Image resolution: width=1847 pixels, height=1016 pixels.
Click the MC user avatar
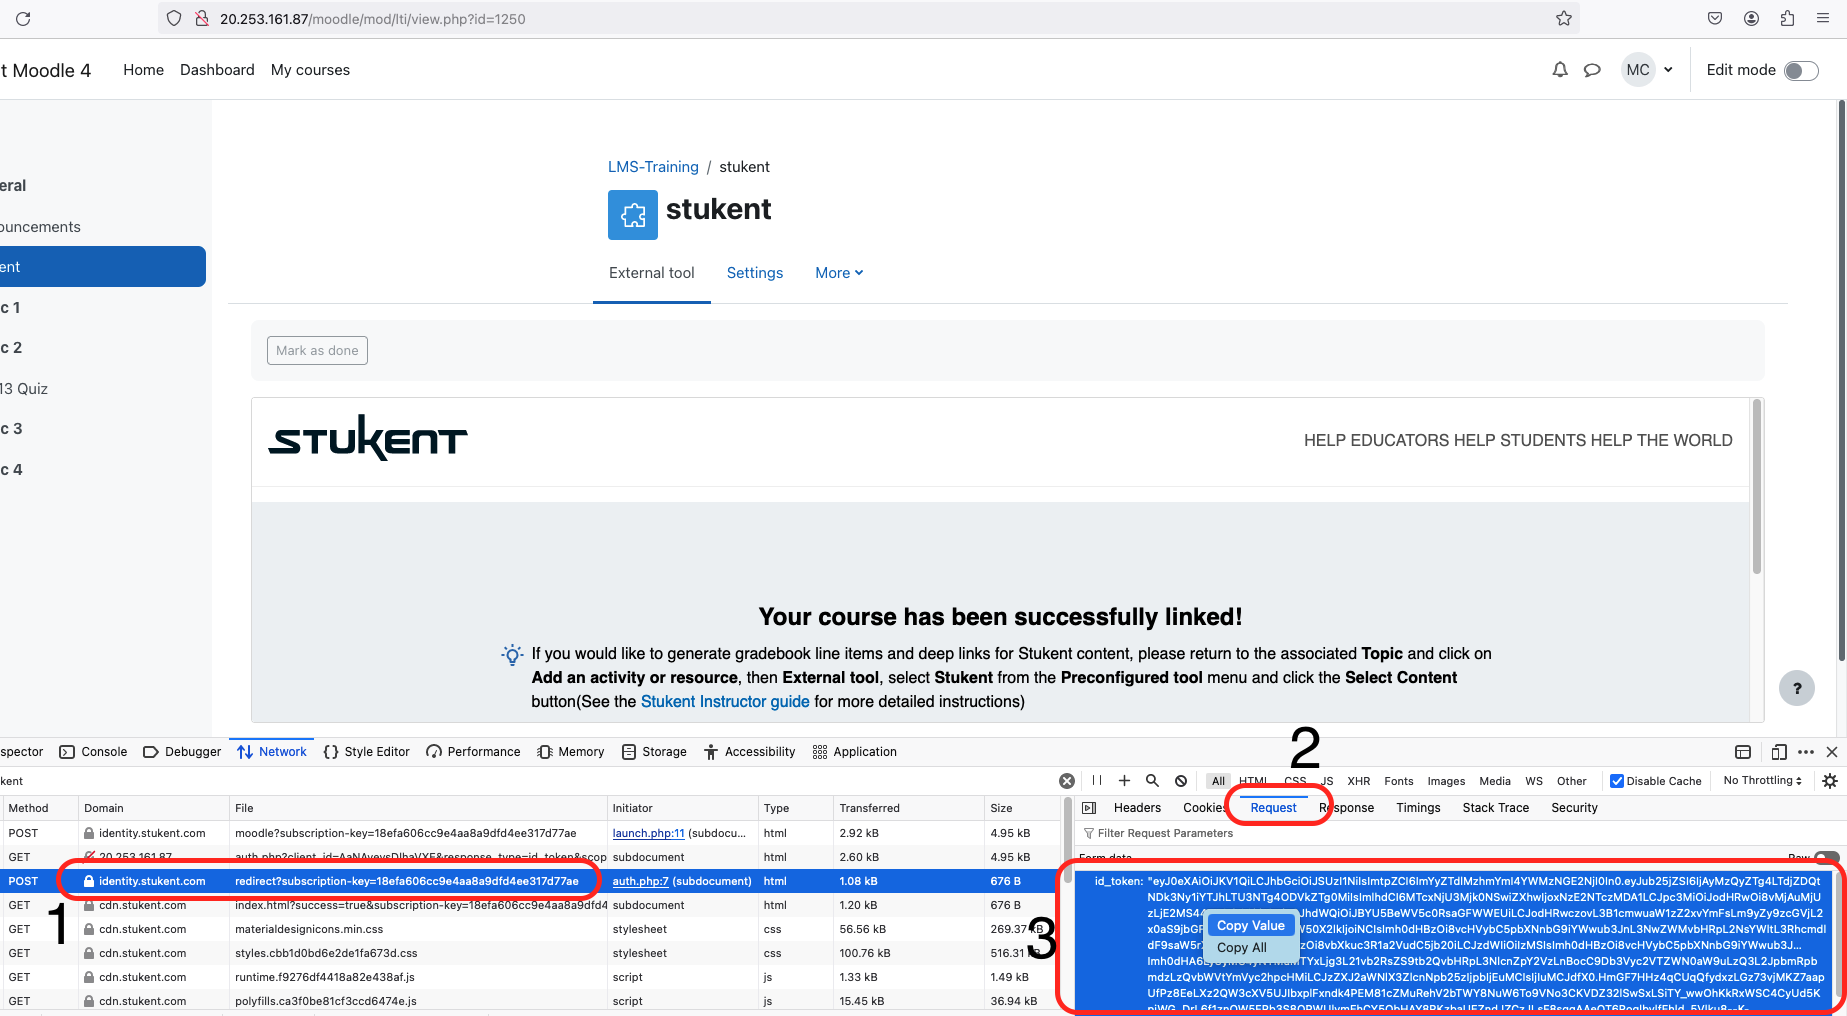pyautogui.click(x=1638, y=70)
